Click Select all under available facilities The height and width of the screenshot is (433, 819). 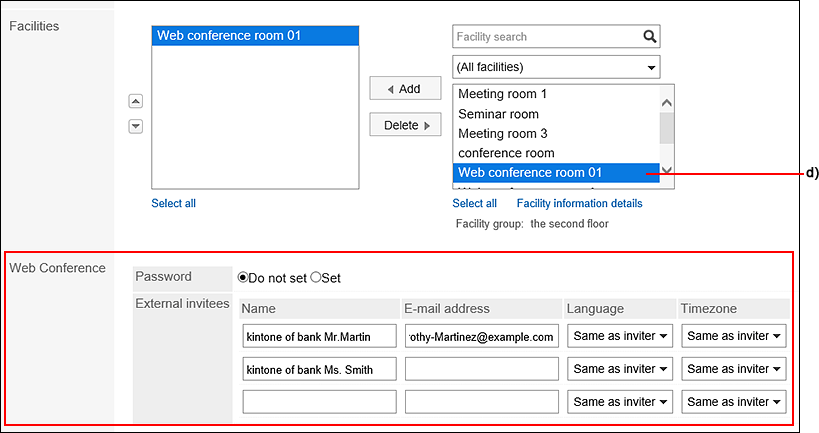[x=474, y=203]
